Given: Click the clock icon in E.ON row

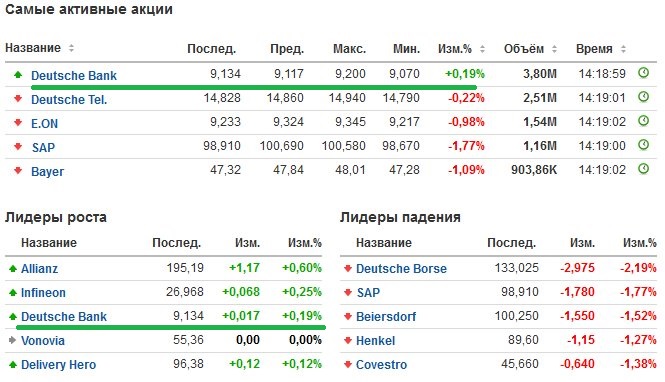Looking at the screenshot, I should (x=643, y=121).
